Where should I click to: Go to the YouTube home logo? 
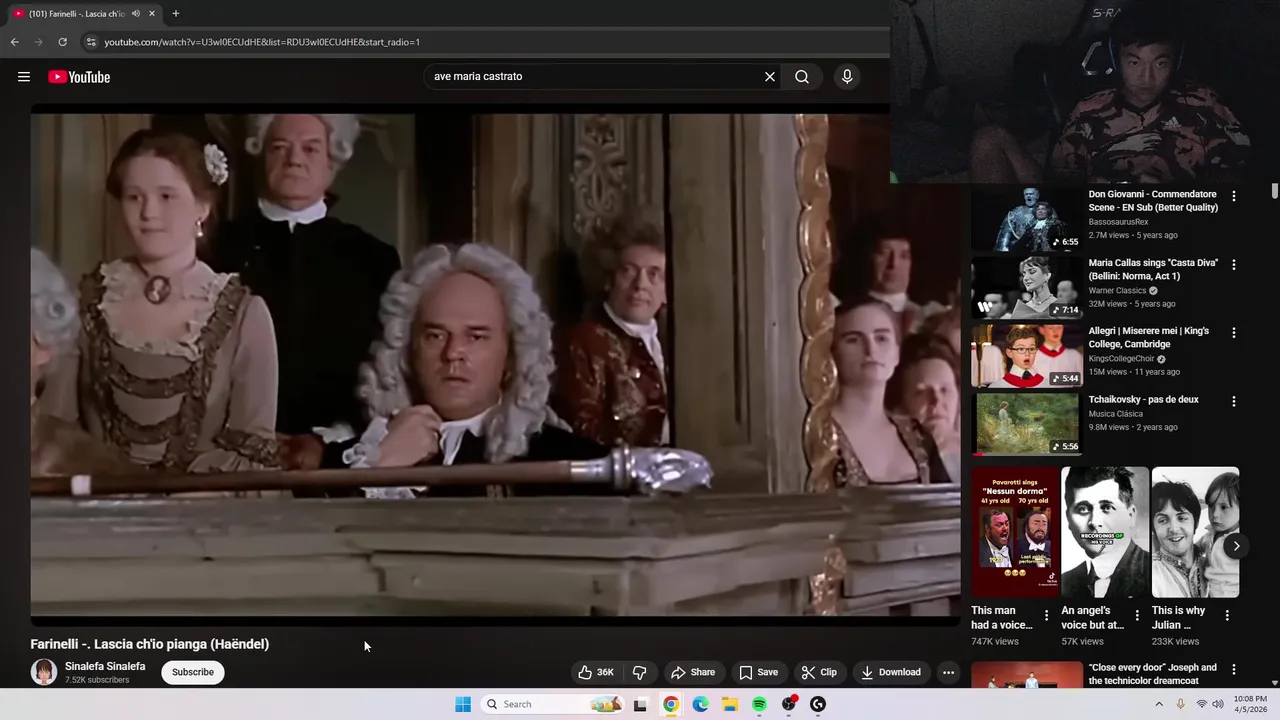(79, 77)
